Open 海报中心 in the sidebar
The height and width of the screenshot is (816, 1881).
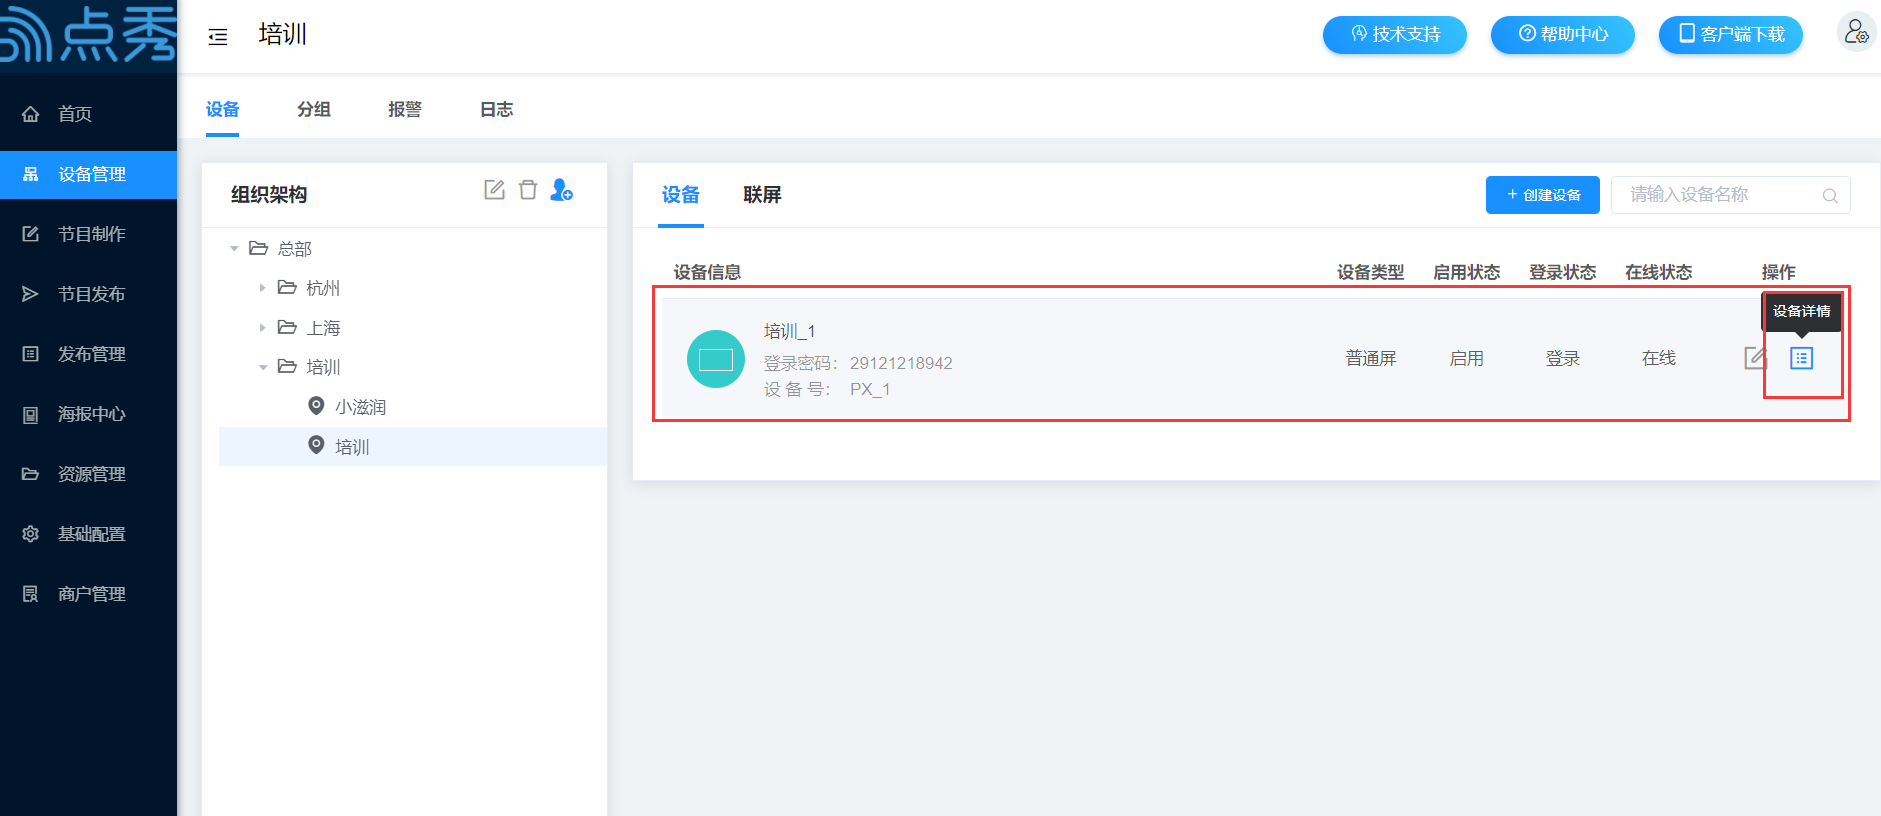(88, 414)
